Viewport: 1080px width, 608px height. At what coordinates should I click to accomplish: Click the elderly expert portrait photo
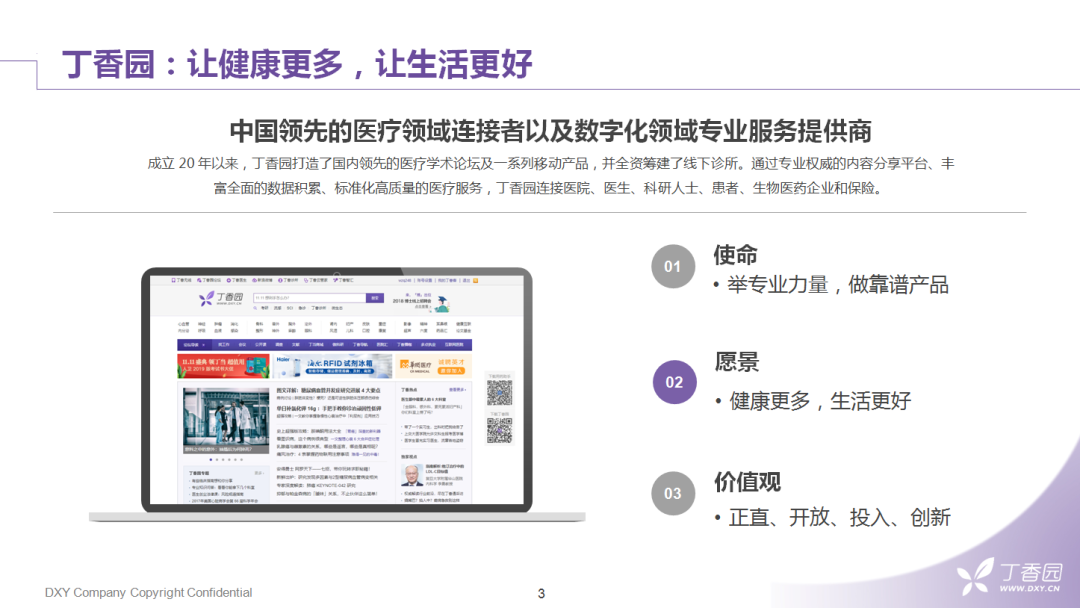412,475
